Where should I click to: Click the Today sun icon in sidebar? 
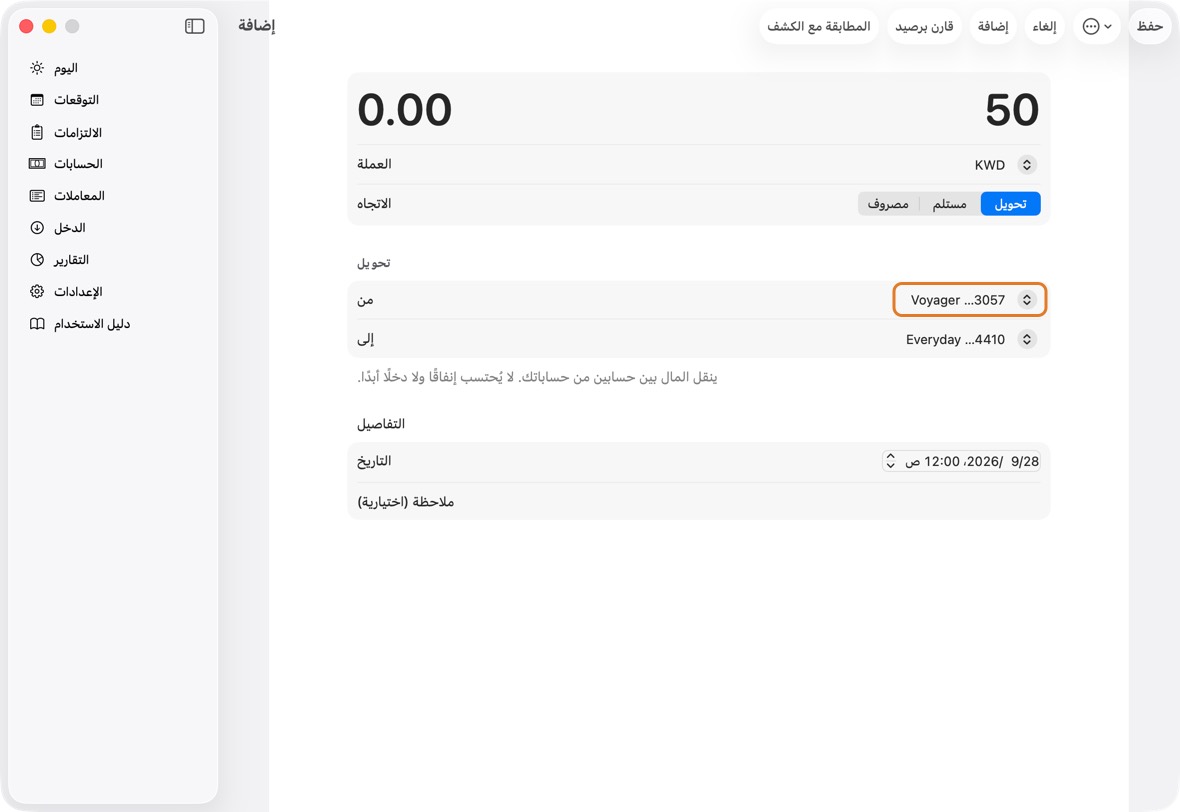pos(37,68)
